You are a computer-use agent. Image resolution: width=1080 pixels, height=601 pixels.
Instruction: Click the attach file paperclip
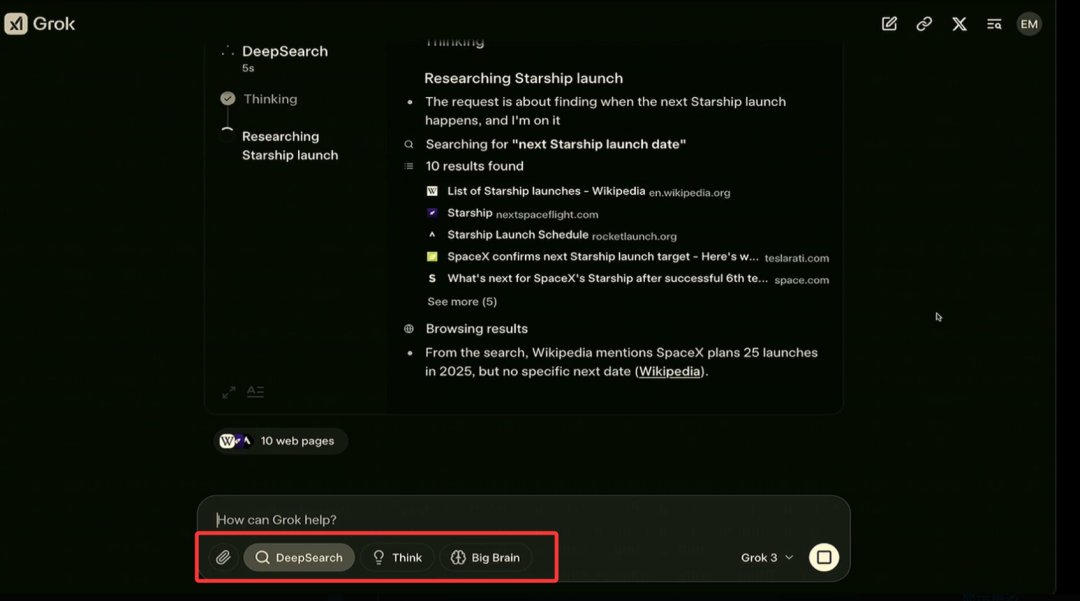(x=223, y=558)
